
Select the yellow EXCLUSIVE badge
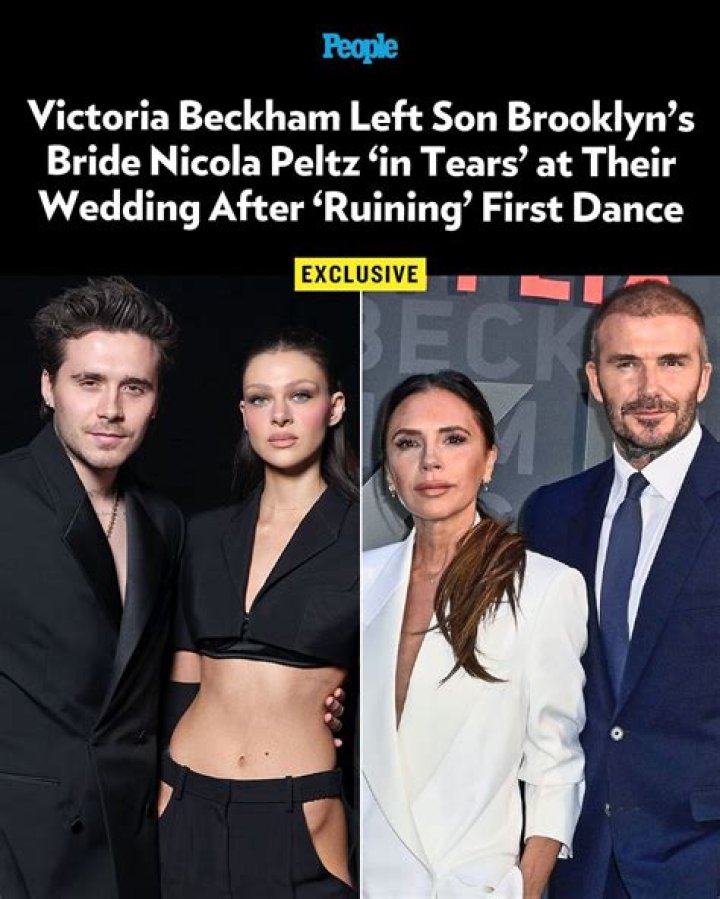click(360, 274)
